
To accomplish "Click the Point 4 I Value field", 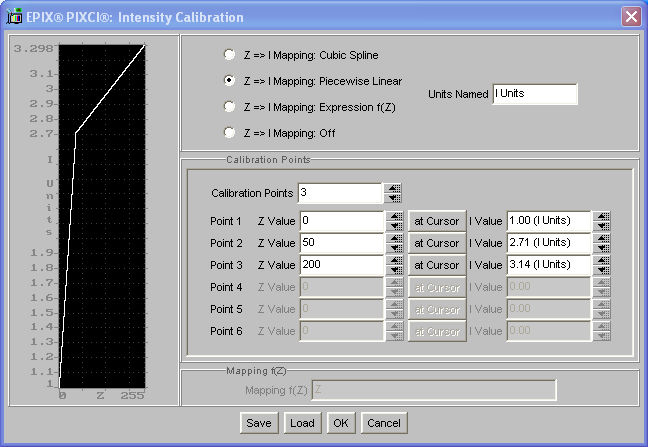I will [x=548, y=287].
